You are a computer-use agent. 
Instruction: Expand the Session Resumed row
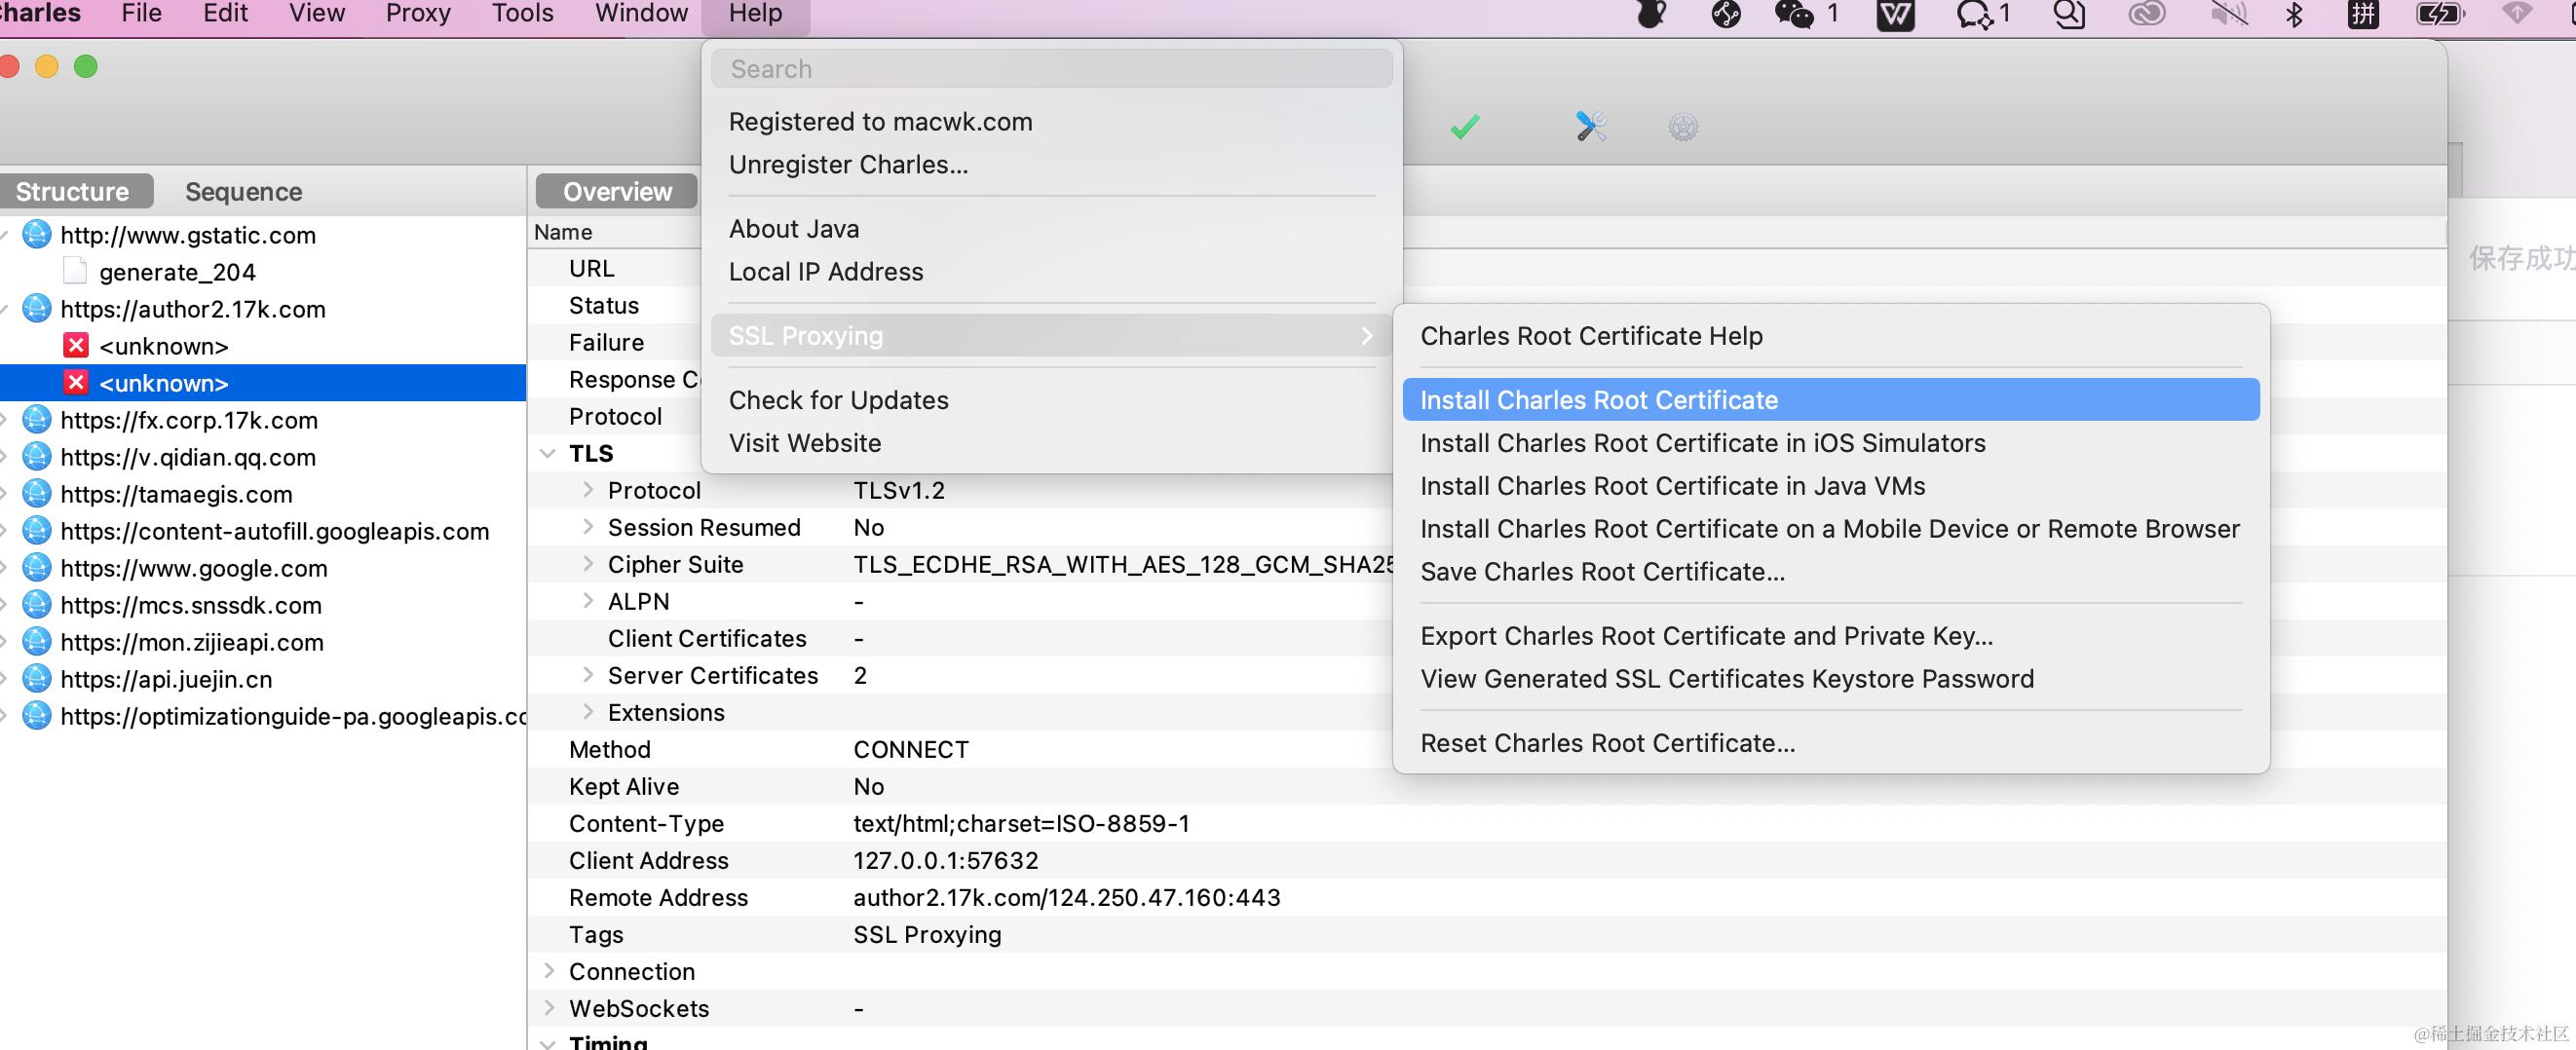588,527
